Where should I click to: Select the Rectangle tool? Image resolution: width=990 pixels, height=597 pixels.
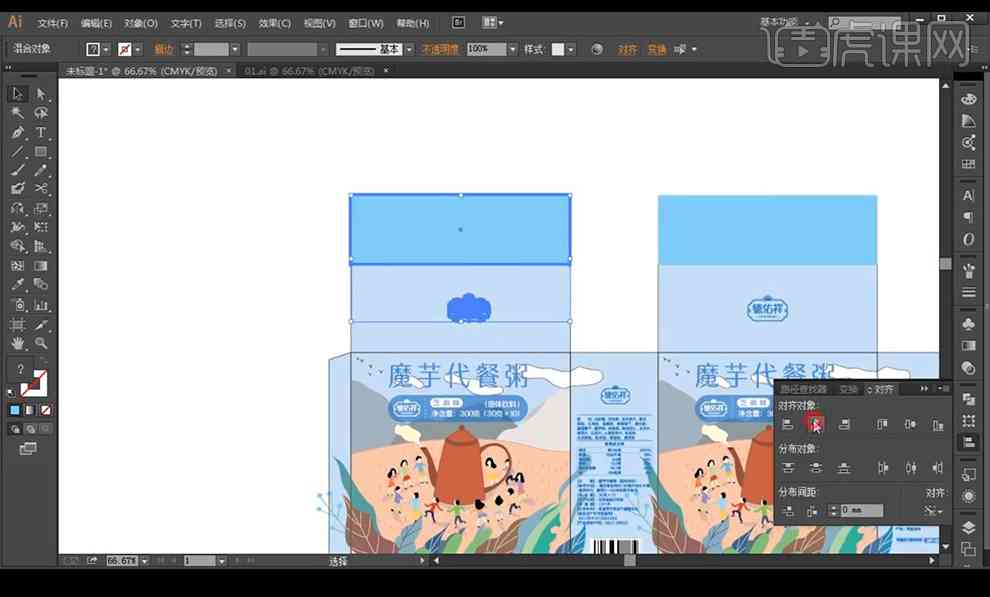pos(41,151)
